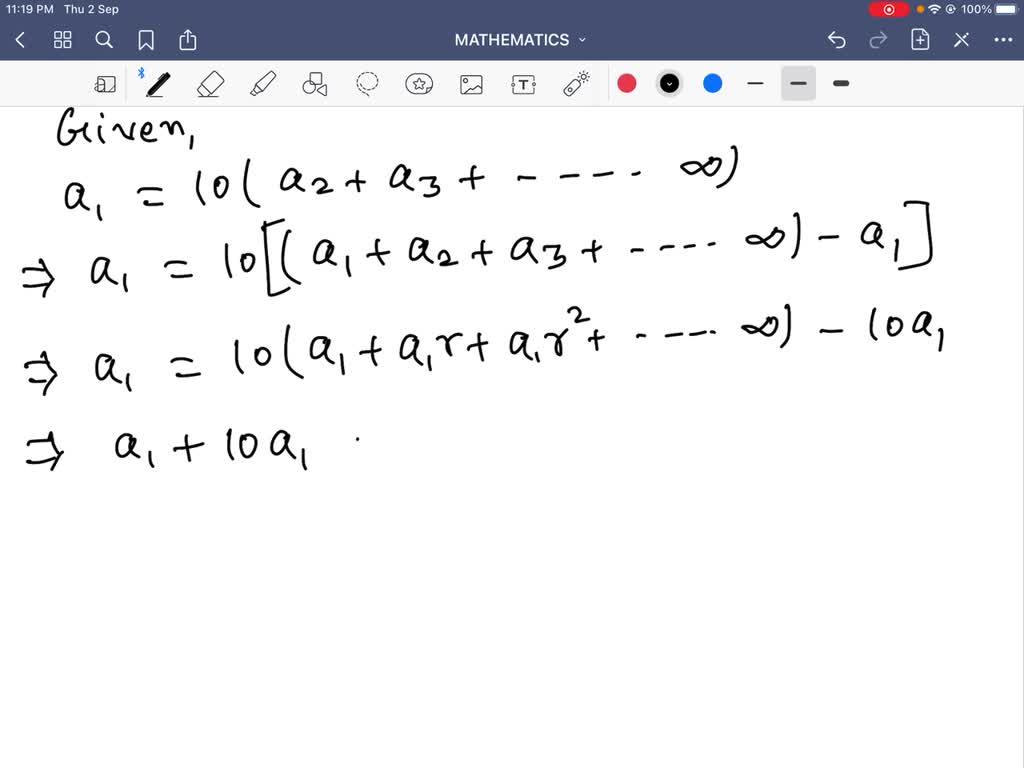Screen dimensions: 1024x768
Task: Expand the black color options chevron
Action: coord(669,83)
